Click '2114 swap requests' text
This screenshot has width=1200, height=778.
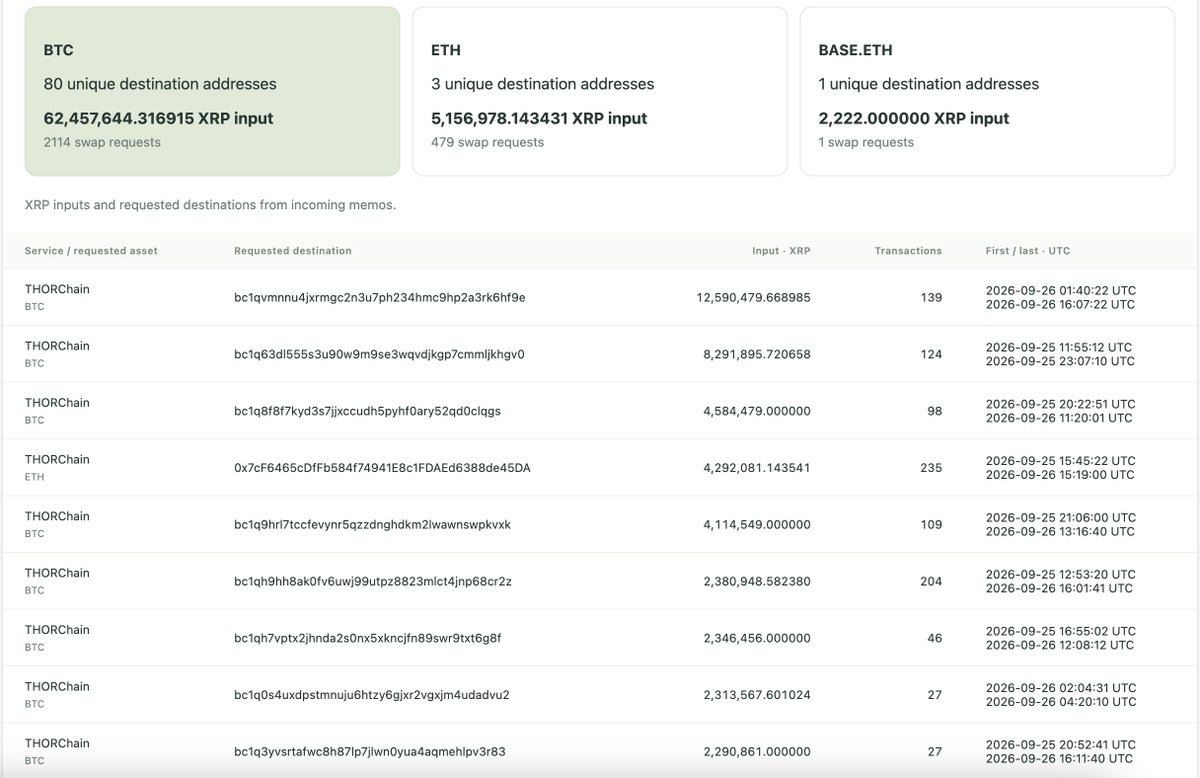coord(102,142)
